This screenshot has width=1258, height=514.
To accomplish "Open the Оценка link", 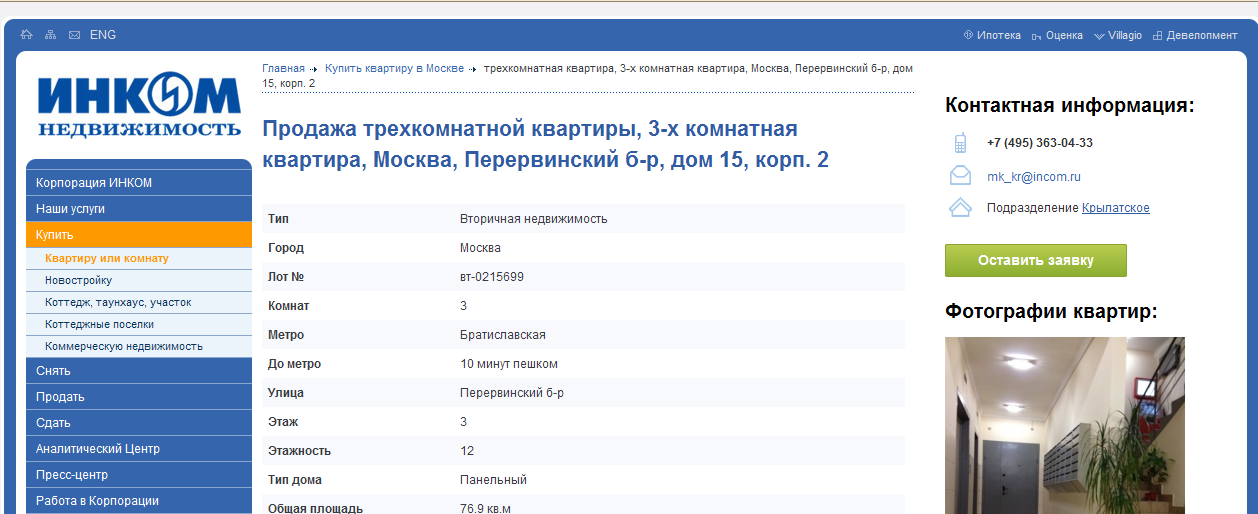I will point(1064,35).
